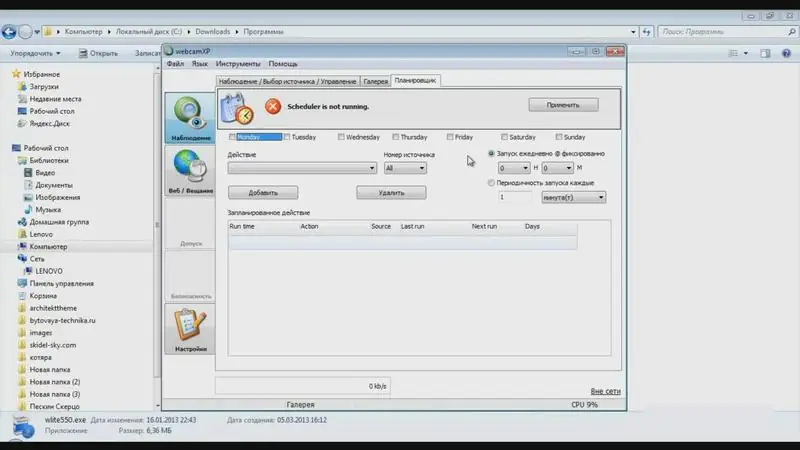Open the Инструменты menu
Image resolution: width=800 pixels, height=450 pixels.
(x=238, y=64)
